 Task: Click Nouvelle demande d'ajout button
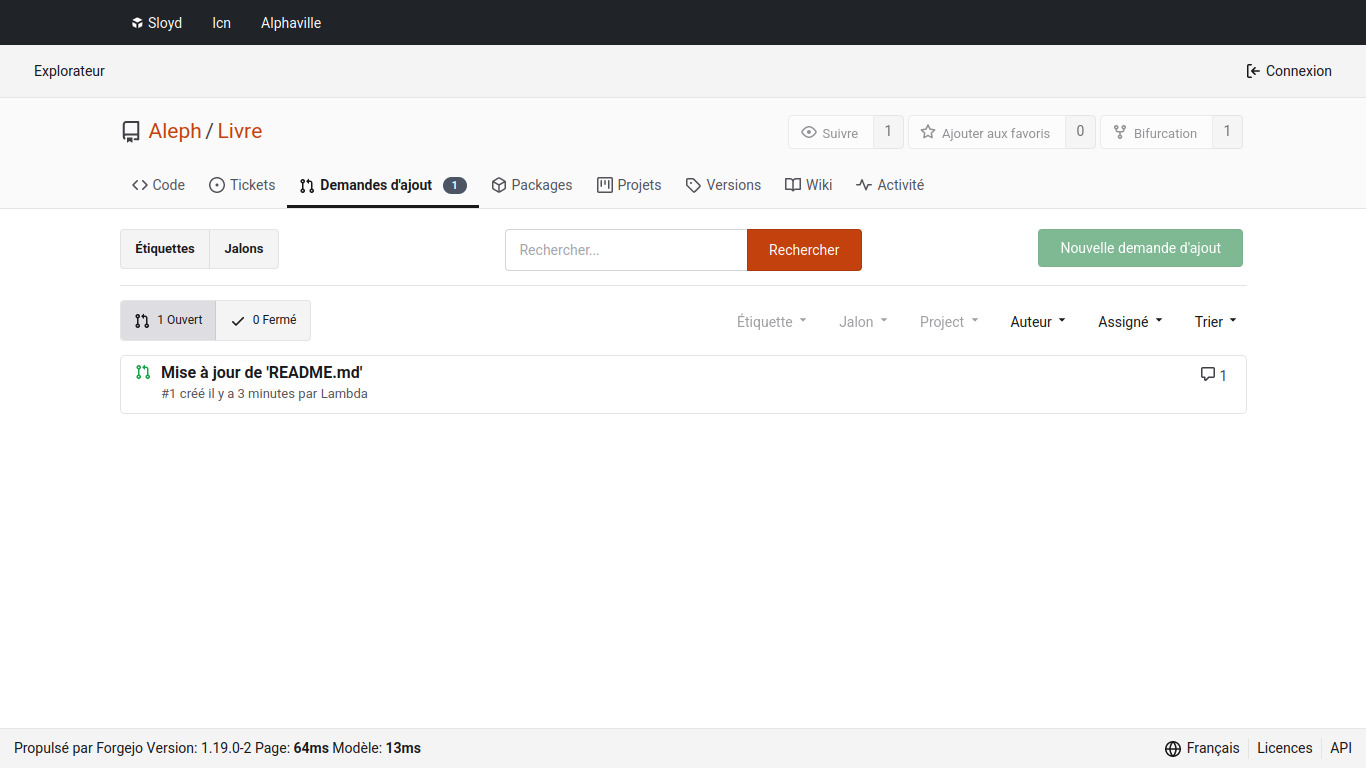pyautogui.click(x=1140, y=248)
